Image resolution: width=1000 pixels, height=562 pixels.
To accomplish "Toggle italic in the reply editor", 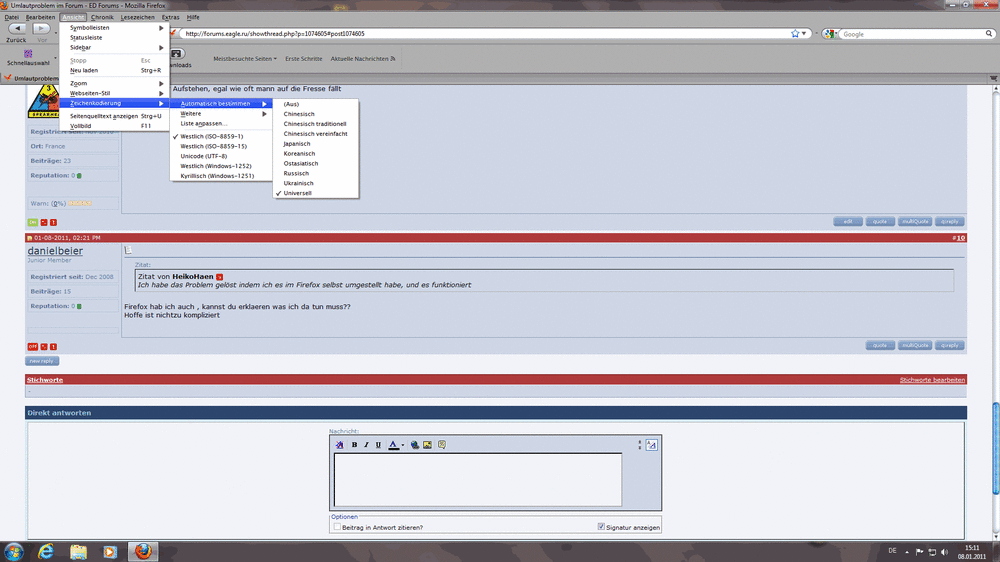I will (x=366, y=445).
